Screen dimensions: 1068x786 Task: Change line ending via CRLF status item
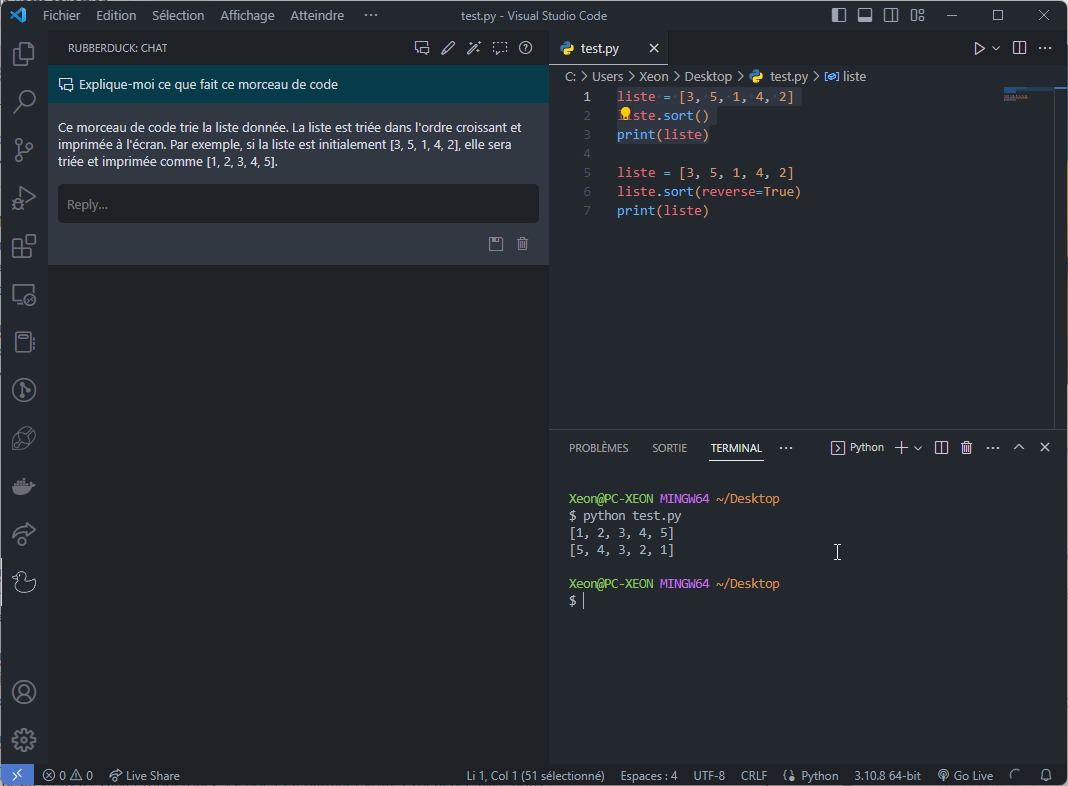(x=754, y=775)
